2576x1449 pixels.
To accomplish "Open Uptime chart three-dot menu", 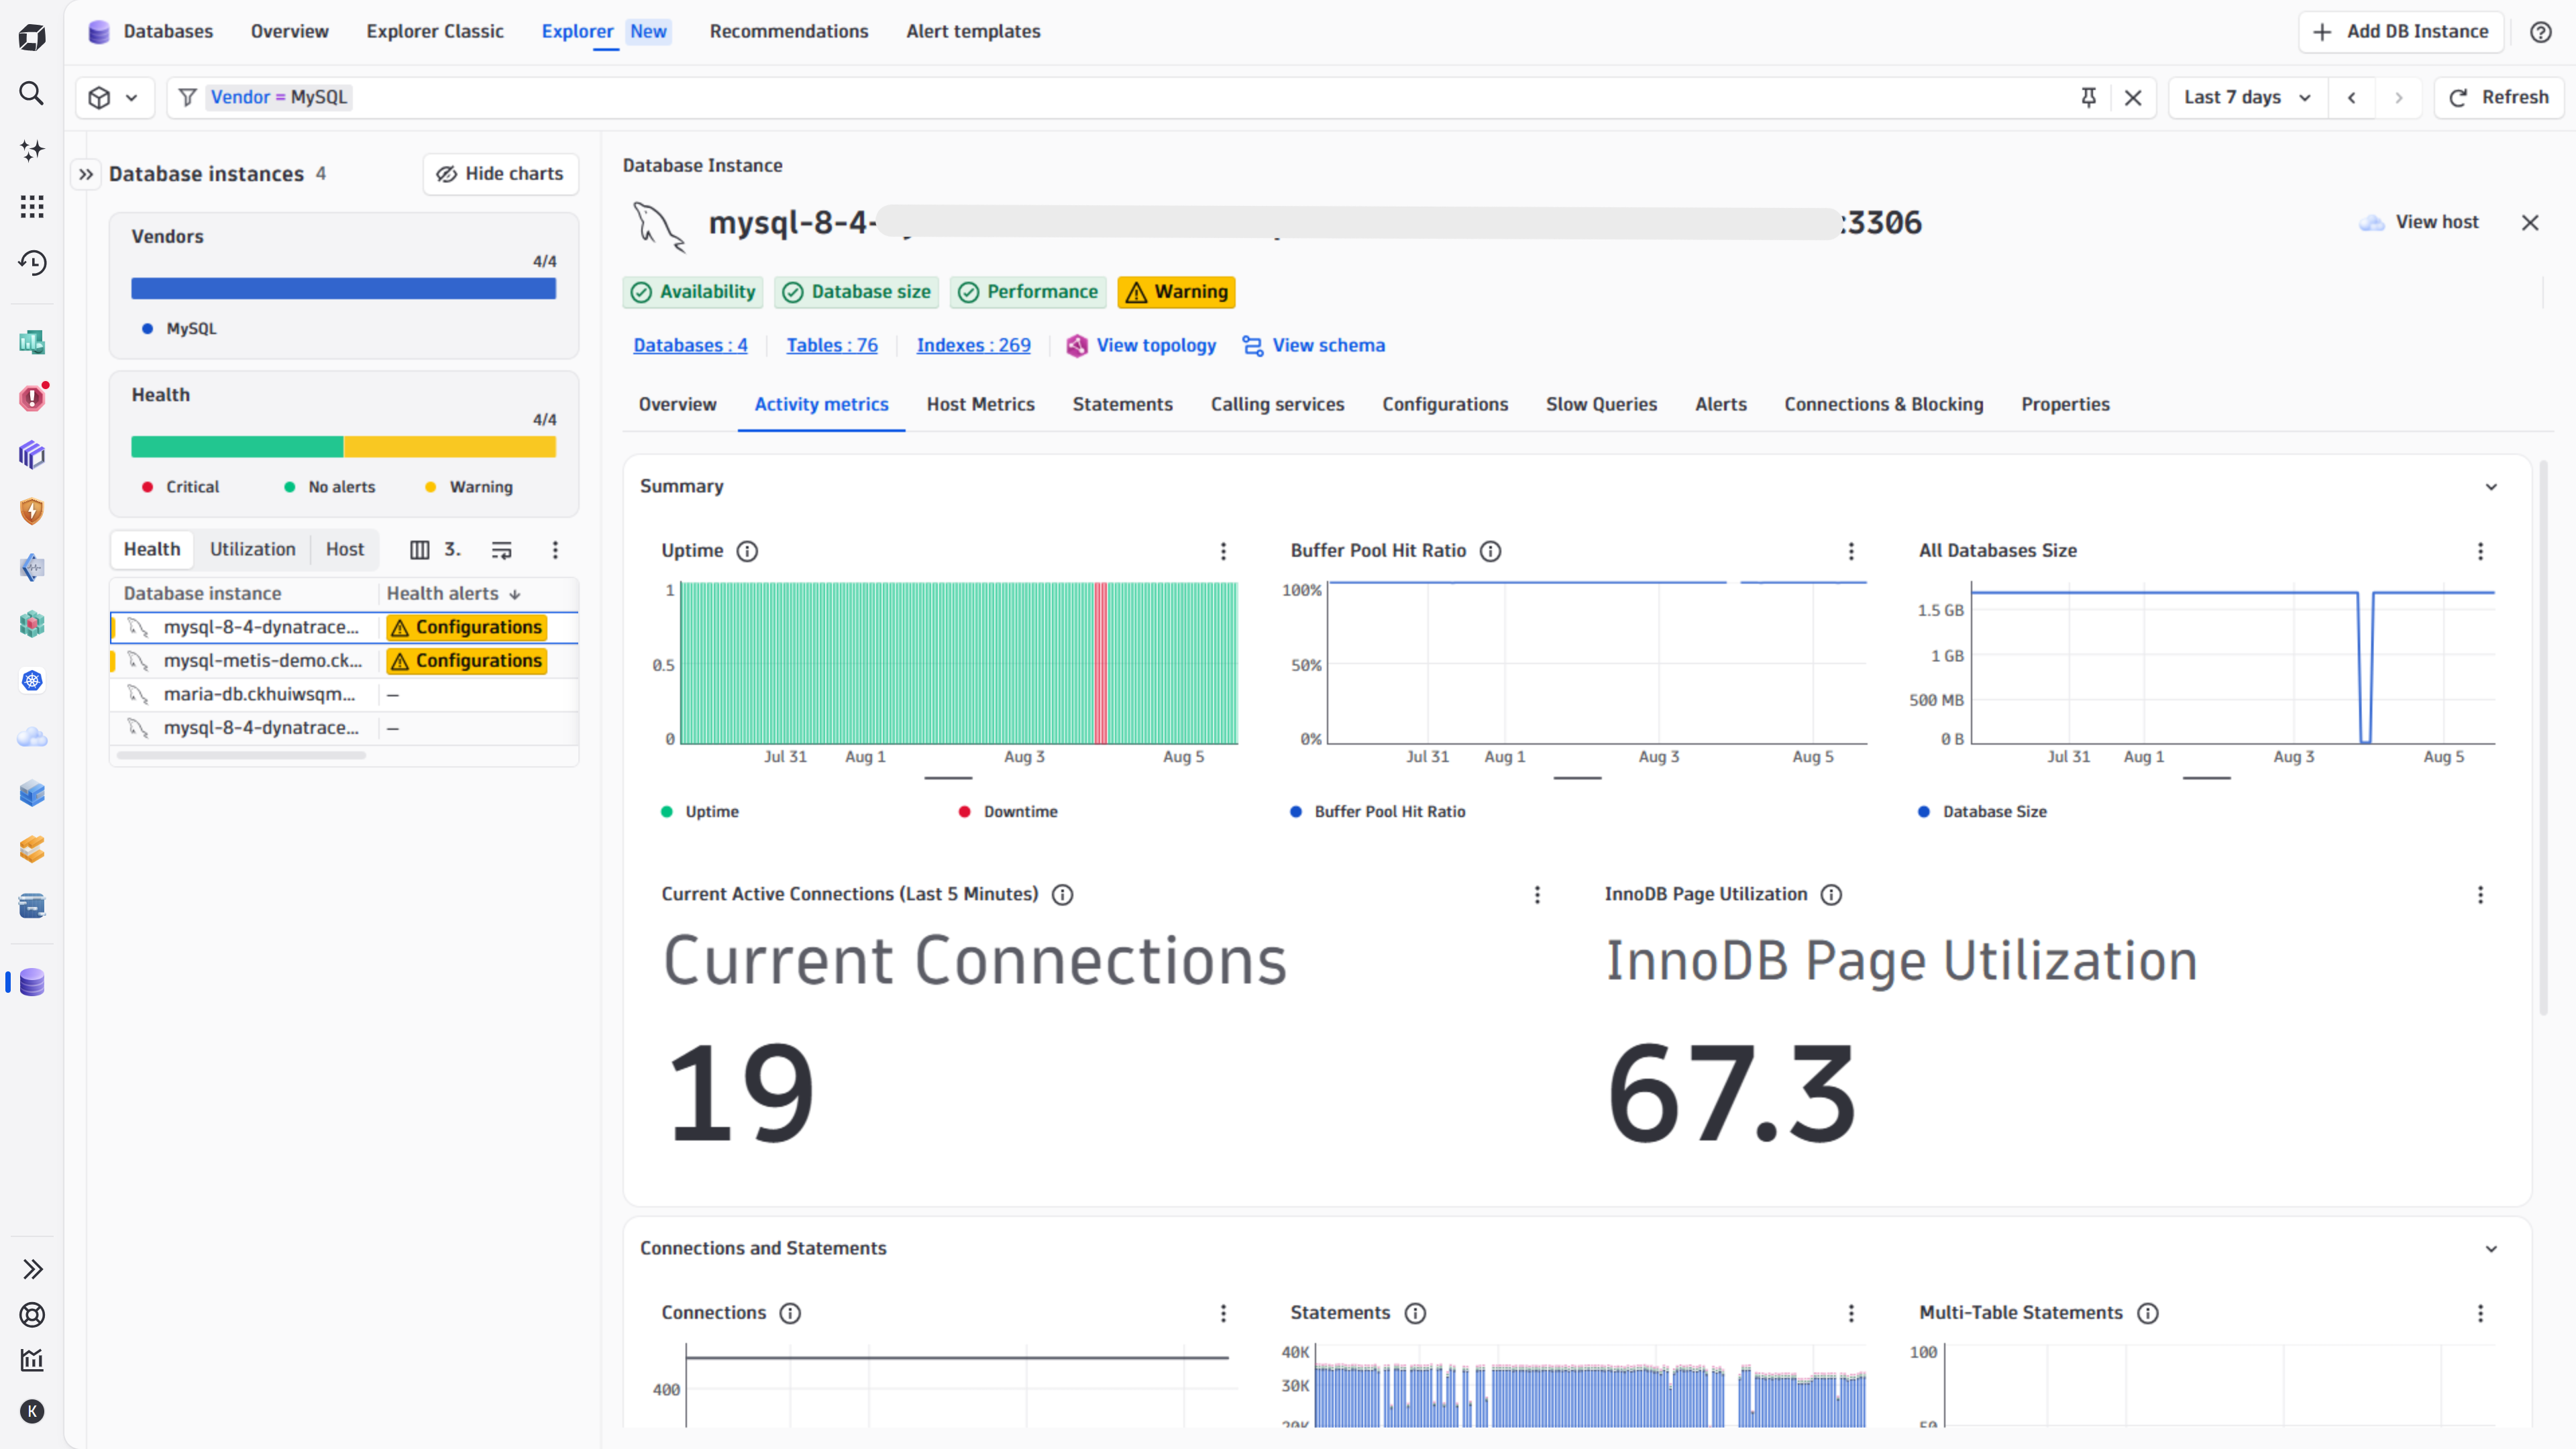I will (x=1223, y=551).
